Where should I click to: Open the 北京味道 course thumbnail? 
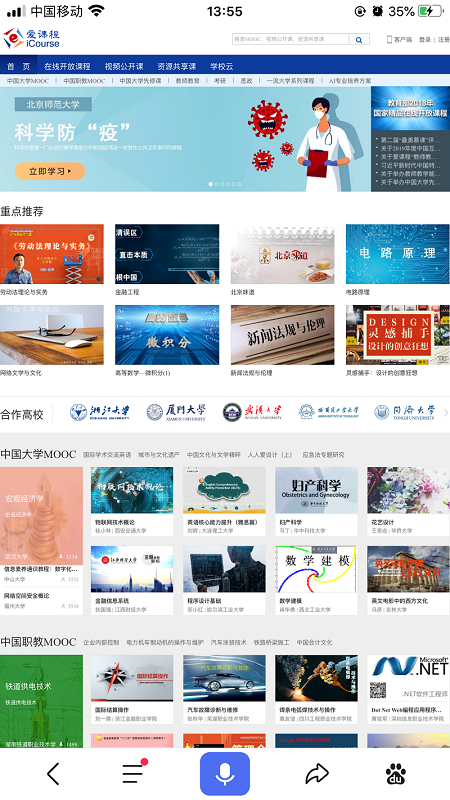coord(282,254)
